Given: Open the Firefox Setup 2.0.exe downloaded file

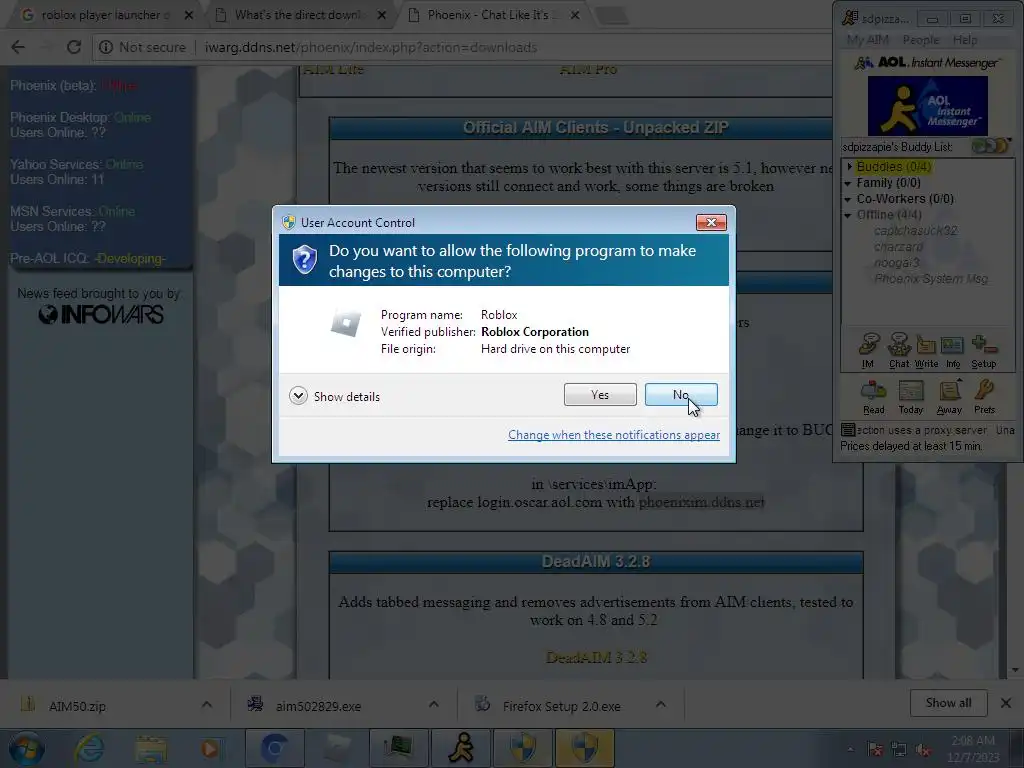Looking at the screenshot, I should pyautogui.click(x=561, y=706).
